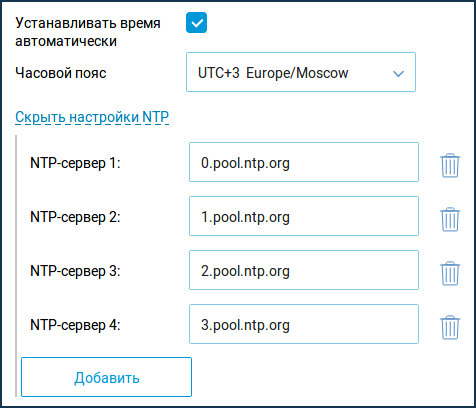476x408 pixels.
Task: Click the 'Часовой пояс' label text
Action: click(x=61, y=73)
